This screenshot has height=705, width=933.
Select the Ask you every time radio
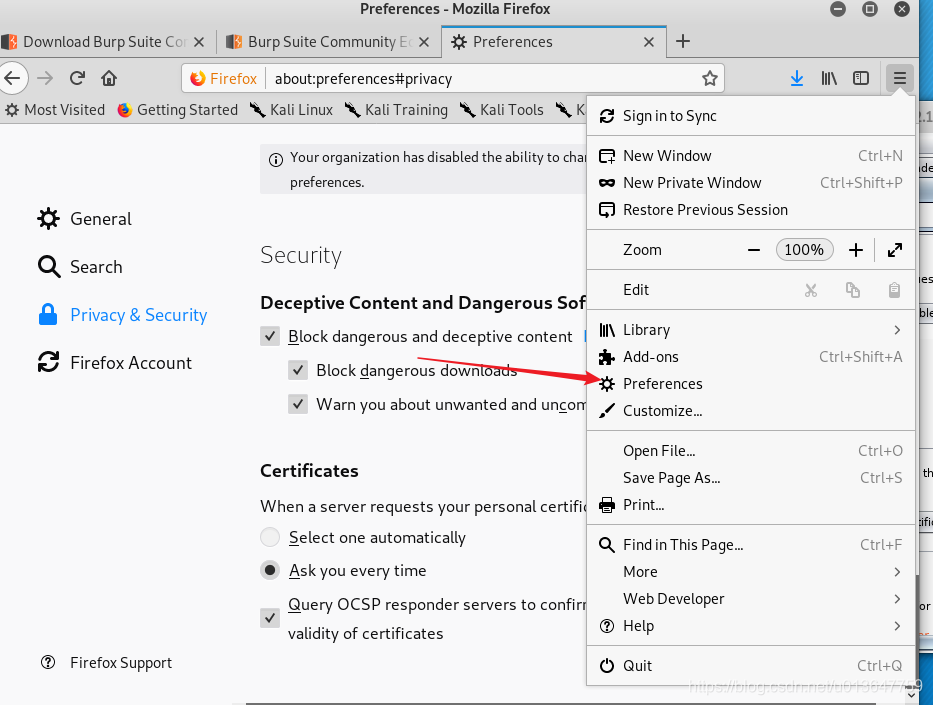(x=270, y=571)
